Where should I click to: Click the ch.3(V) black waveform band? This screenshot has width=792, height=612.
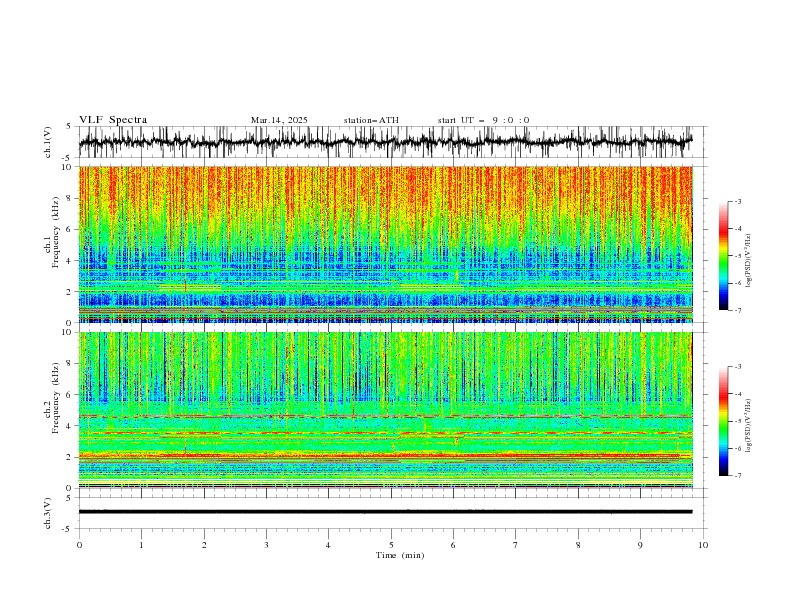click(x=385, y=512)
